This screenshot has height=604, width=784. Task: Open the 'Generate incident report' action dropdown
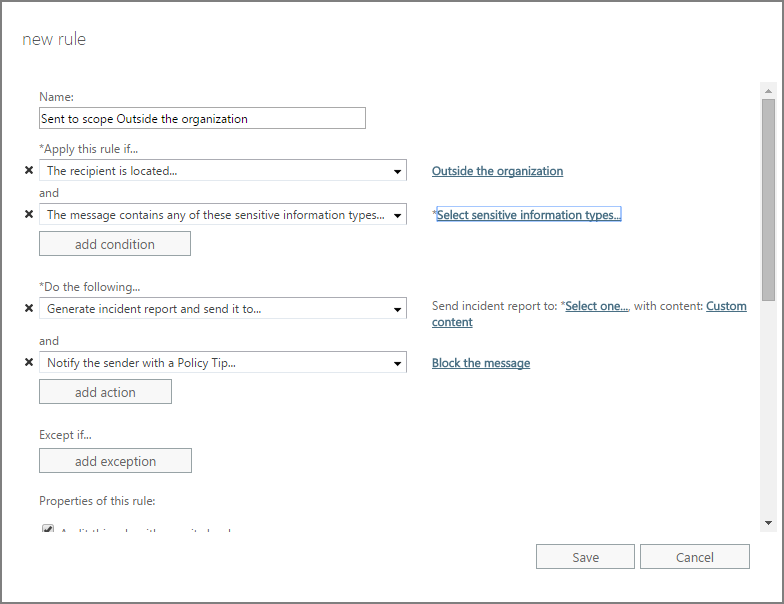coord(223,308)
